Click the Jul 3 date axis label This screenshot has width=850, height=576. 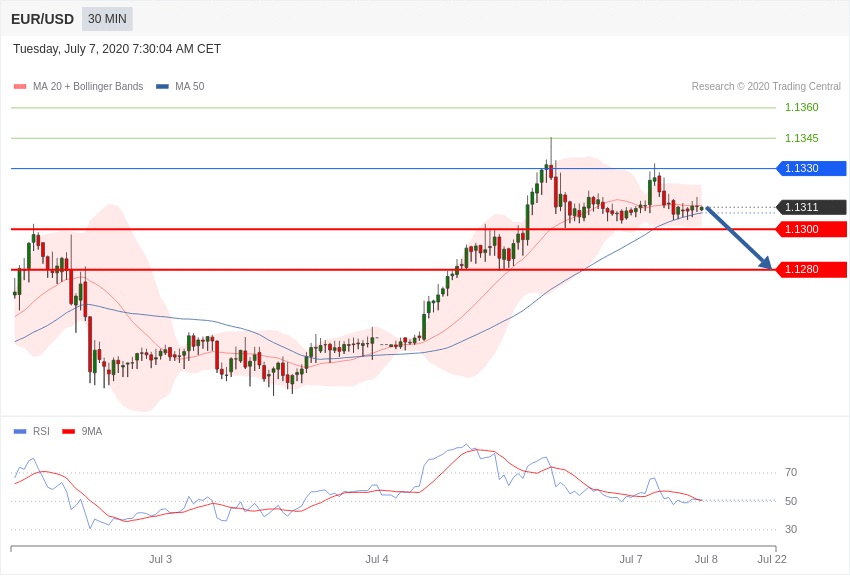click(160, 559)
